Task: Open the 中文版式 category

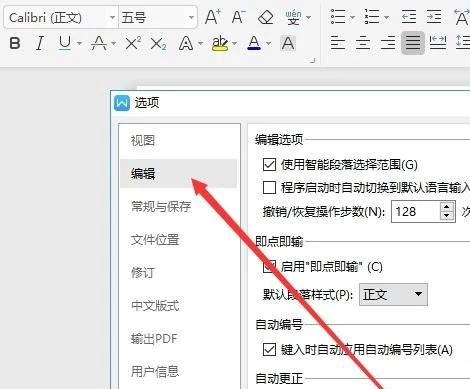Action: 155,305
